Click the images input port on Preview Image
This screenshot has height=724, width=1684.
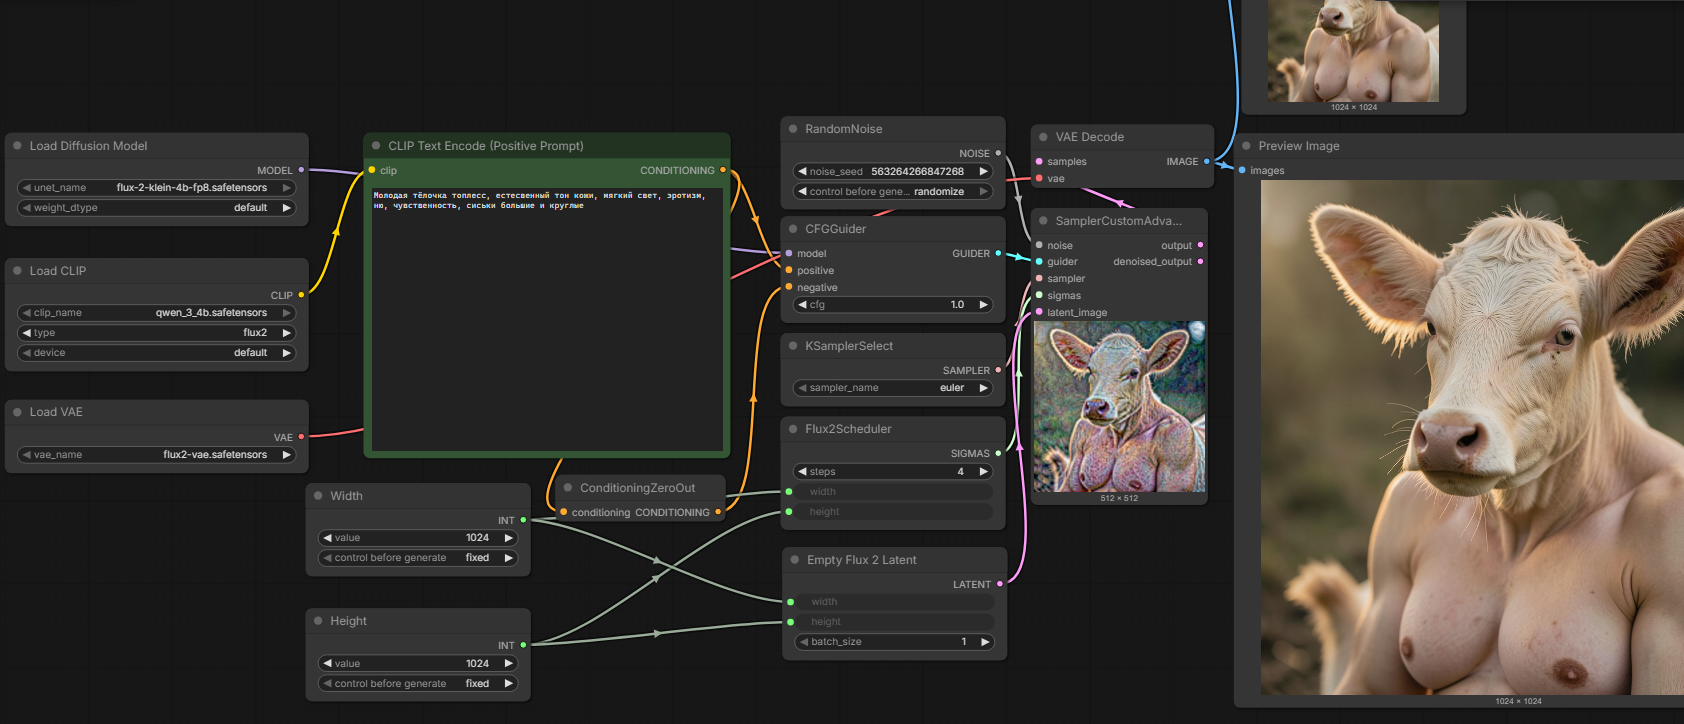point(1242,170)
